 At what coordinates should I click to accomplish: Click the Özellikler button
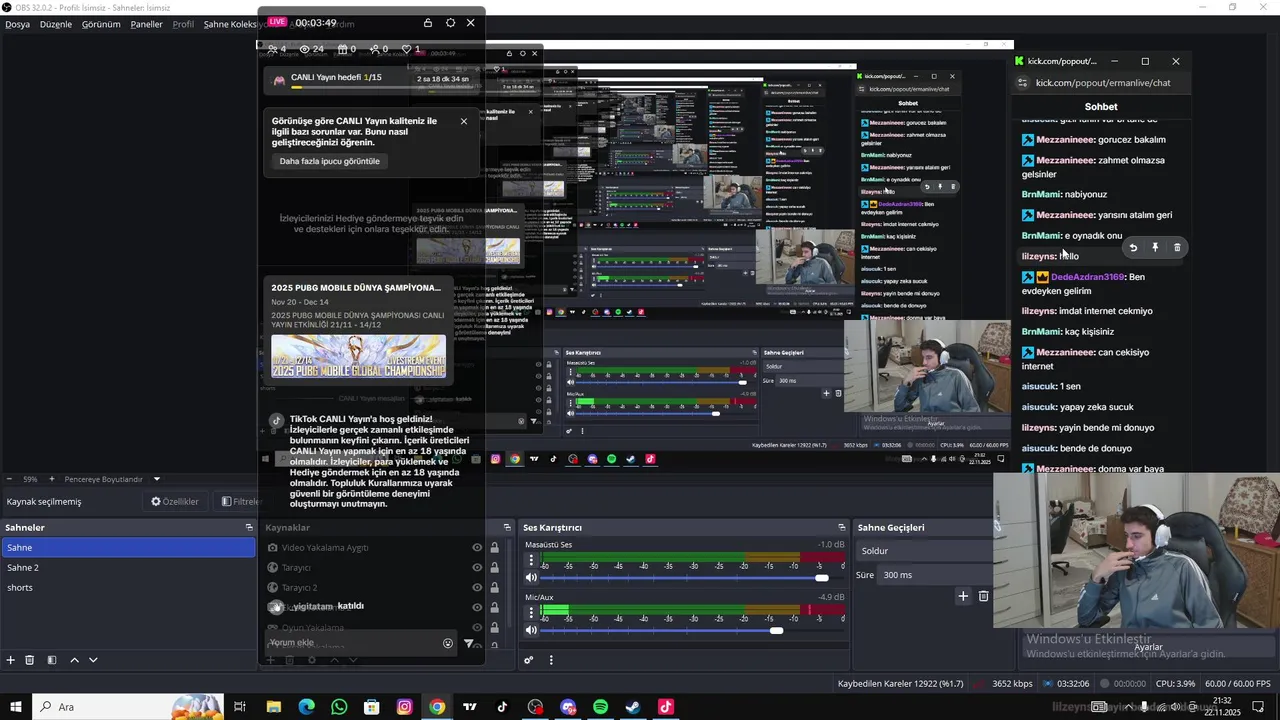(175, 501)
